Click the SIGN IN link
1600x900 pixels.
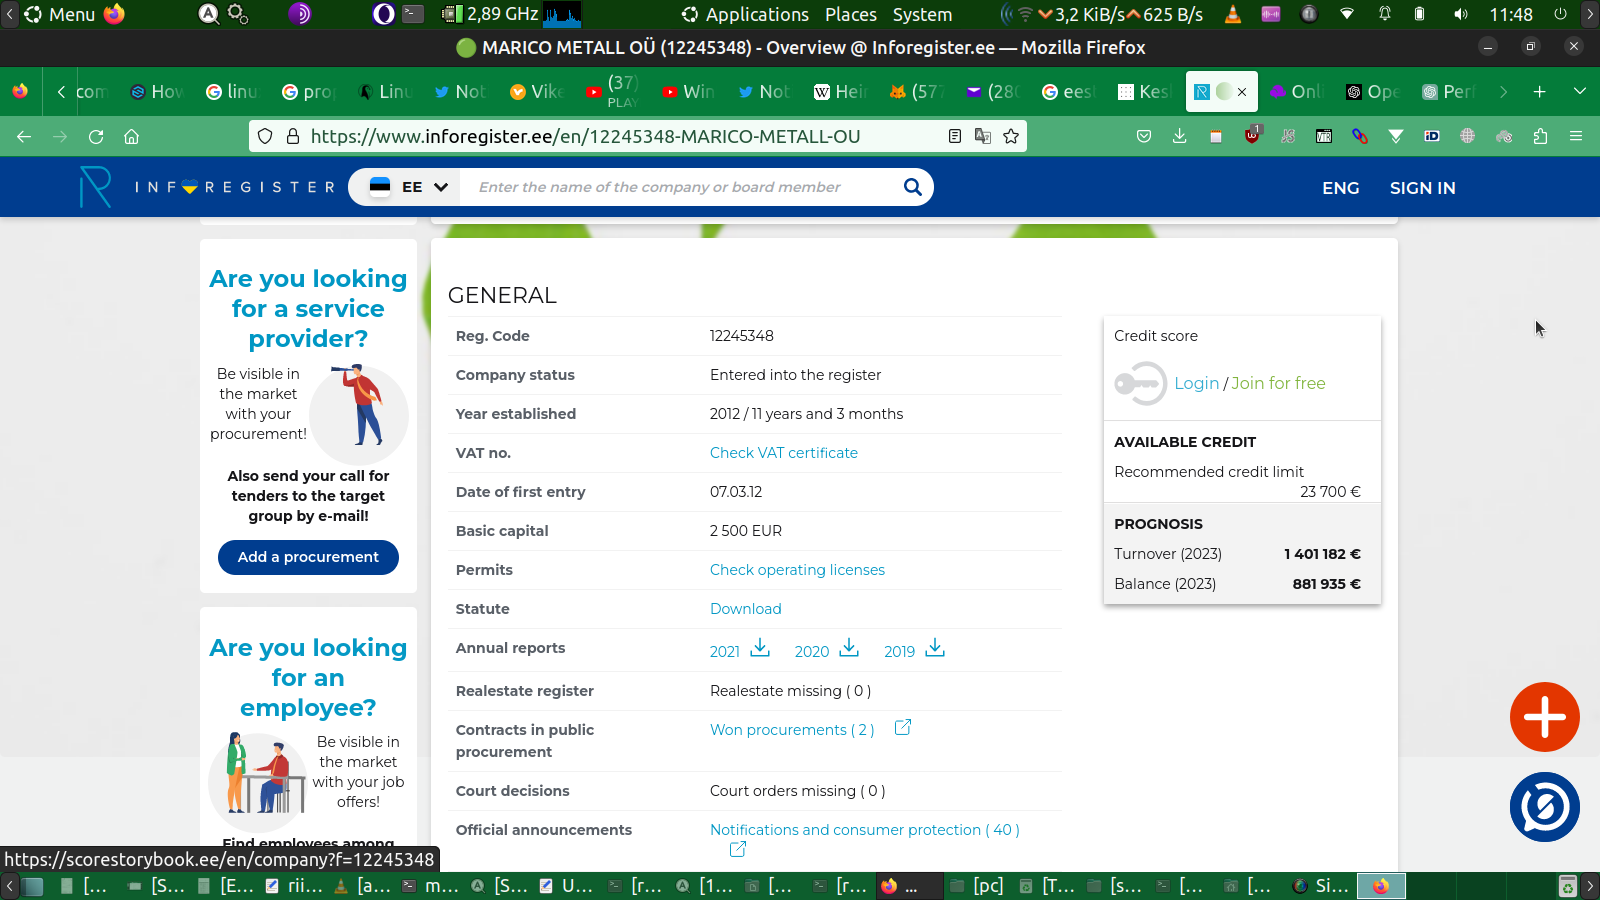(x=1422, y=188)
